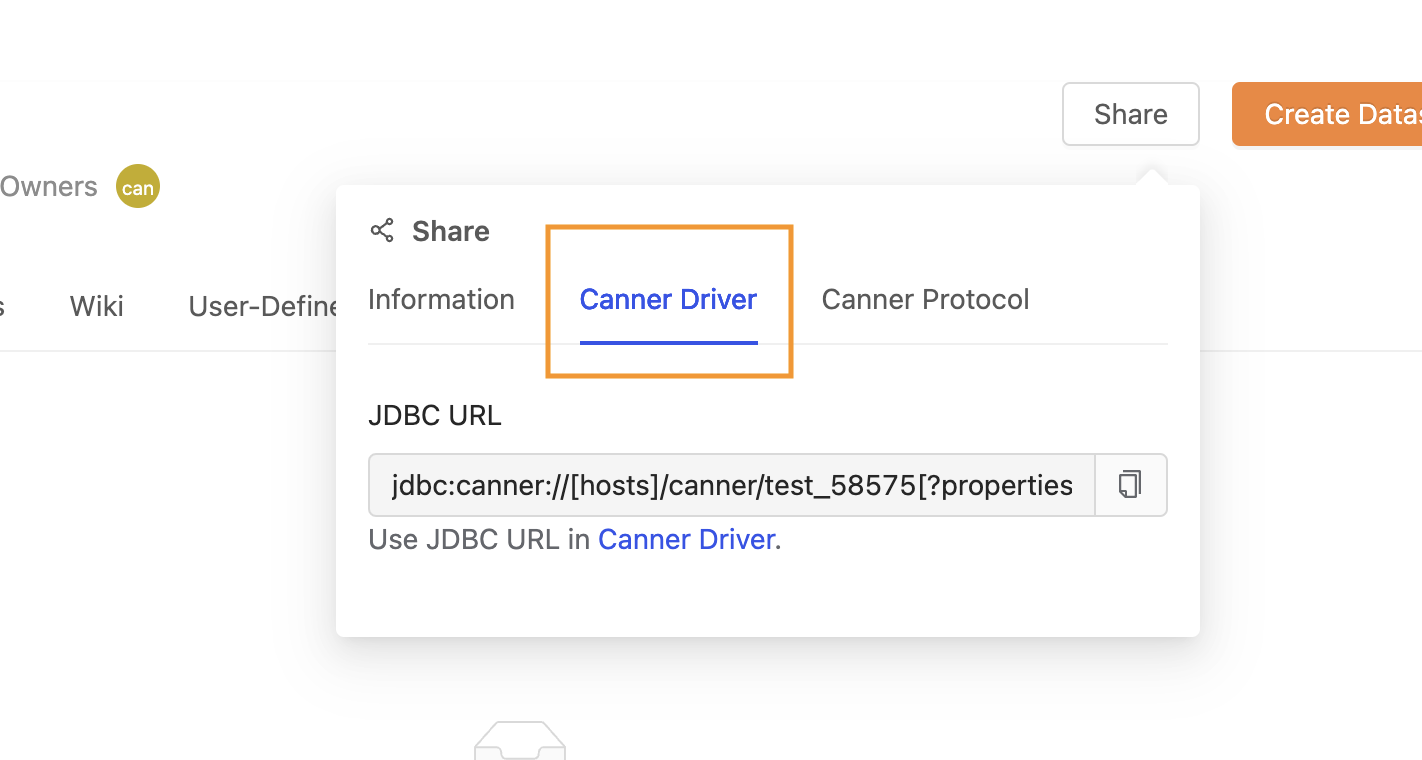Select the Canner Driver tab
The image size is (1422, 760).
[668, 299]
